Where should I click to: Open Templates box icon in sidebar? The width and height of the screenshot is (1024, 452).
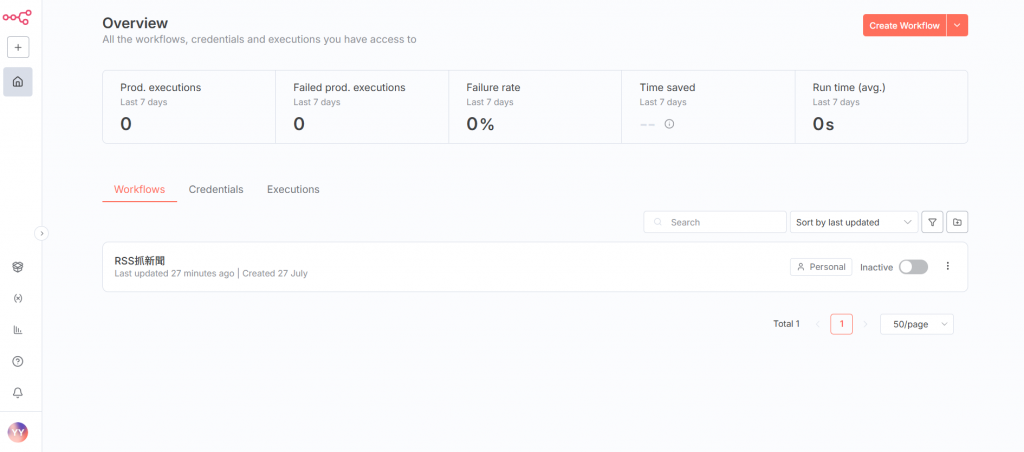18,267
